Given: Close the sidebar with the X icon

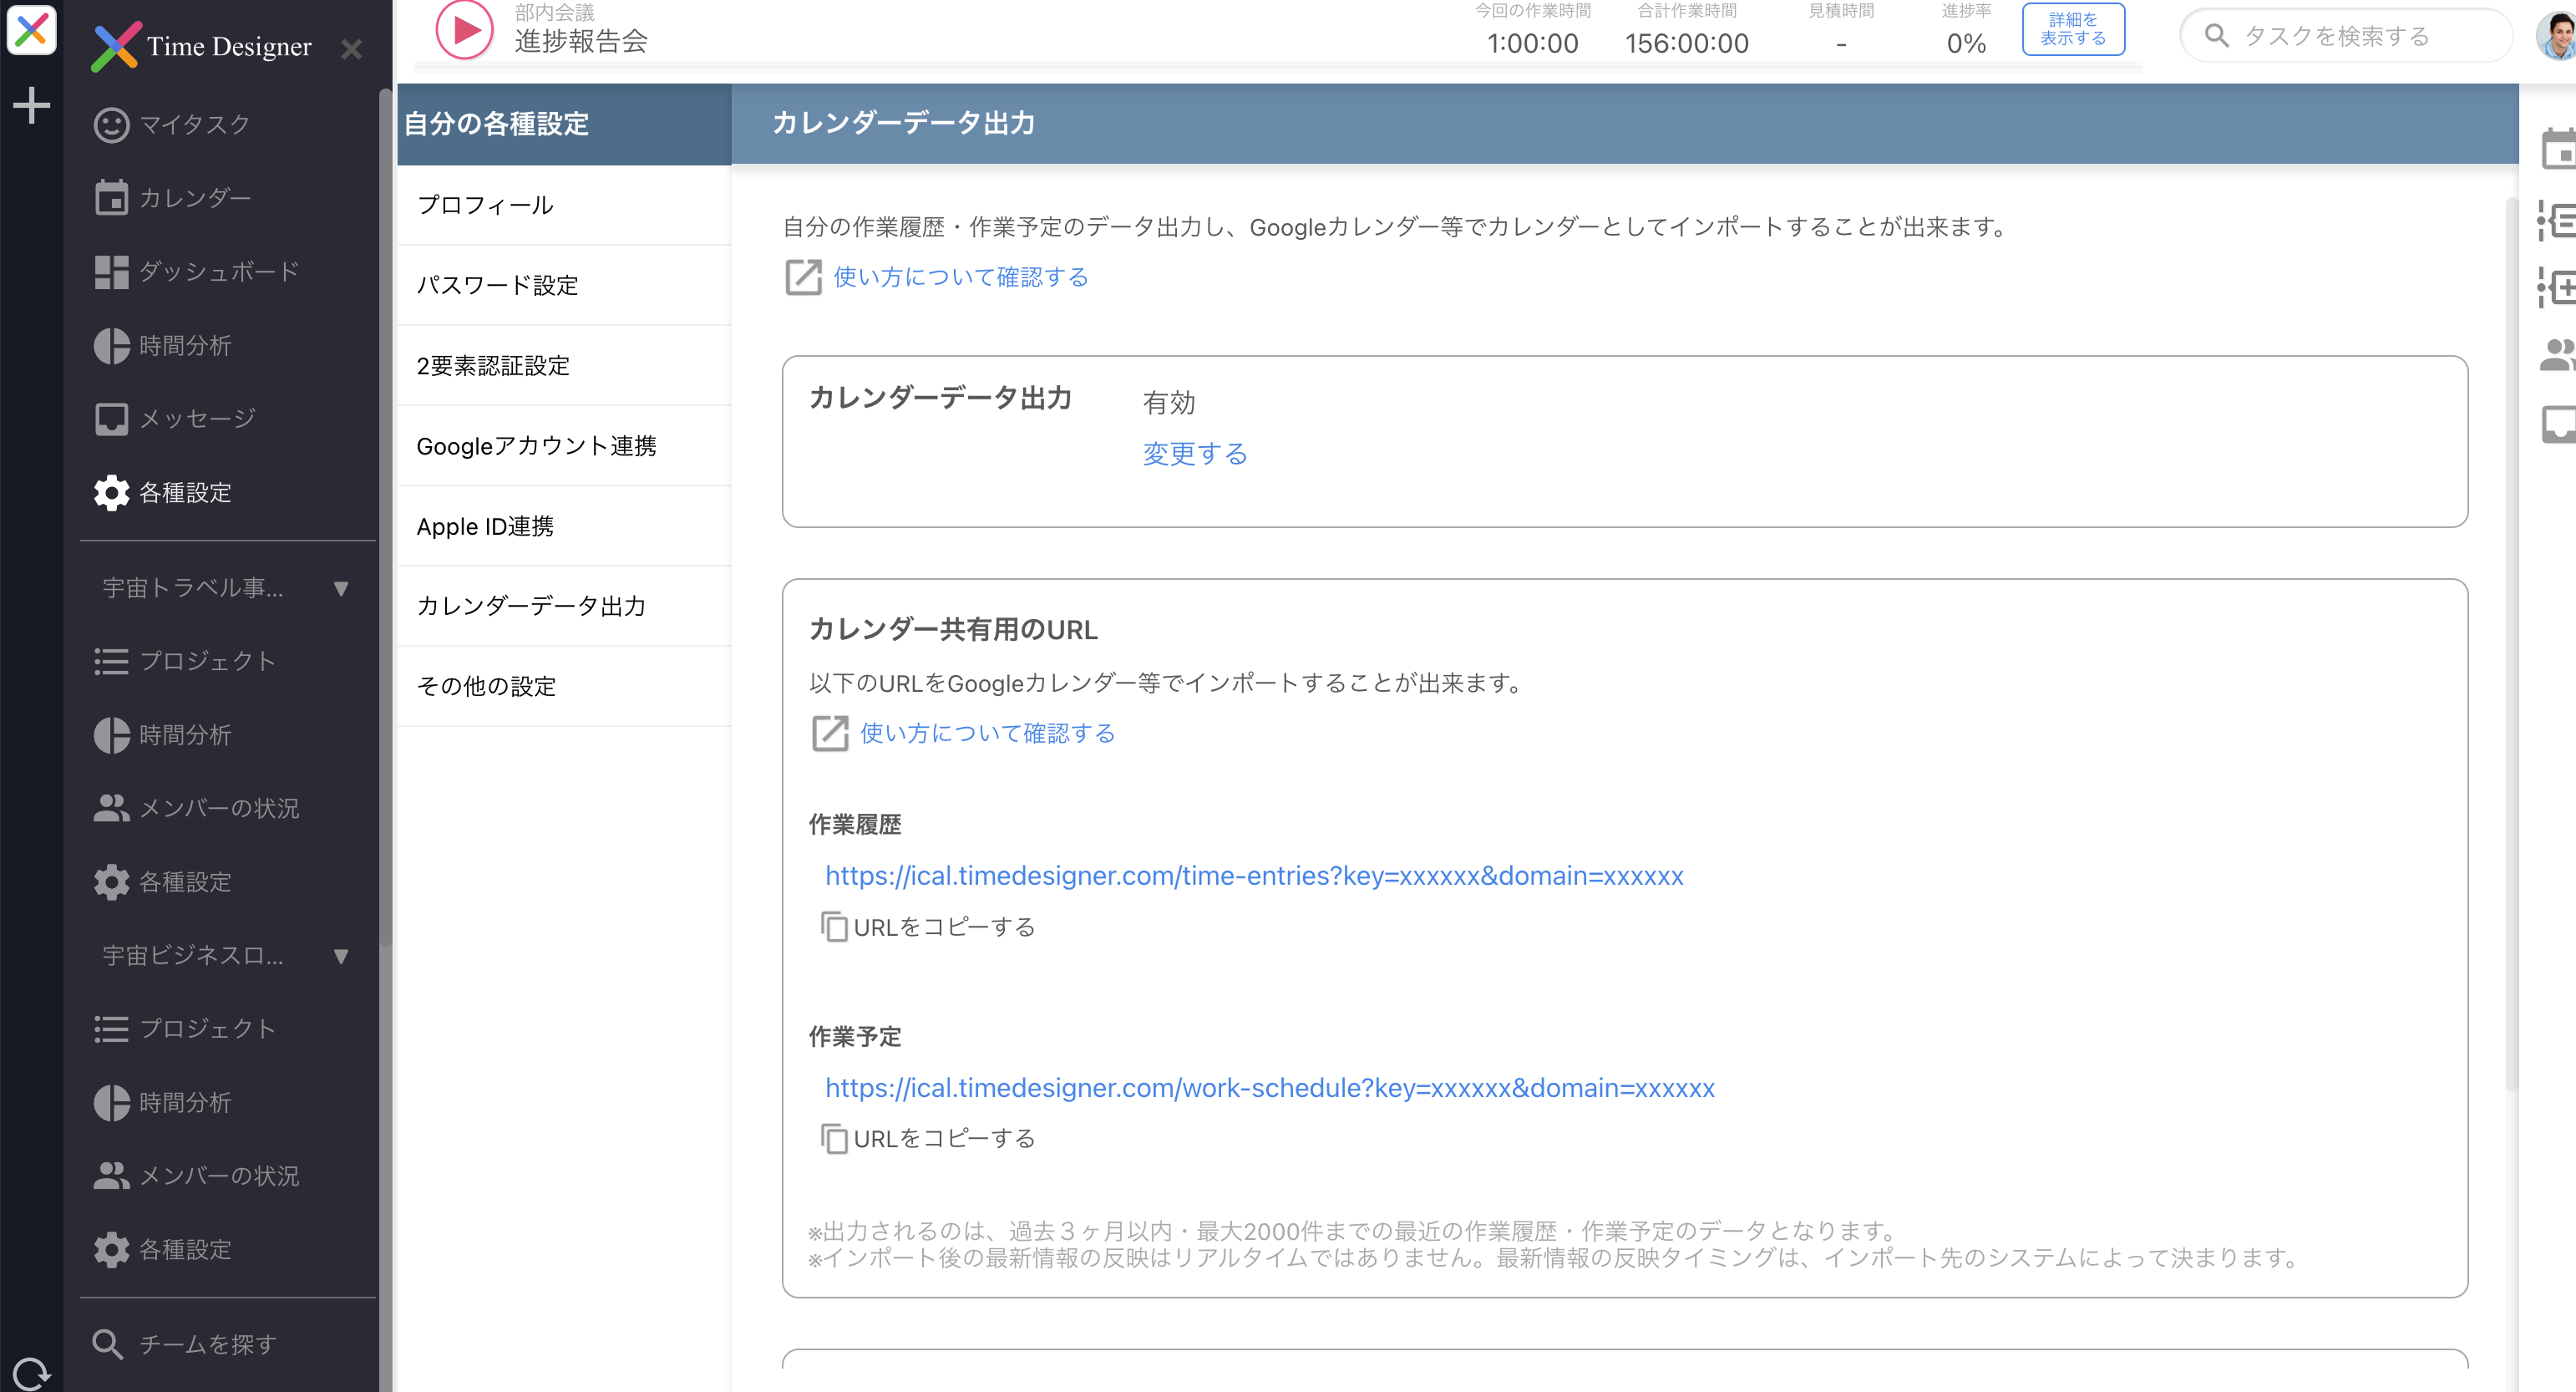Looking at the screenshot, I should (x=351, y=48).
